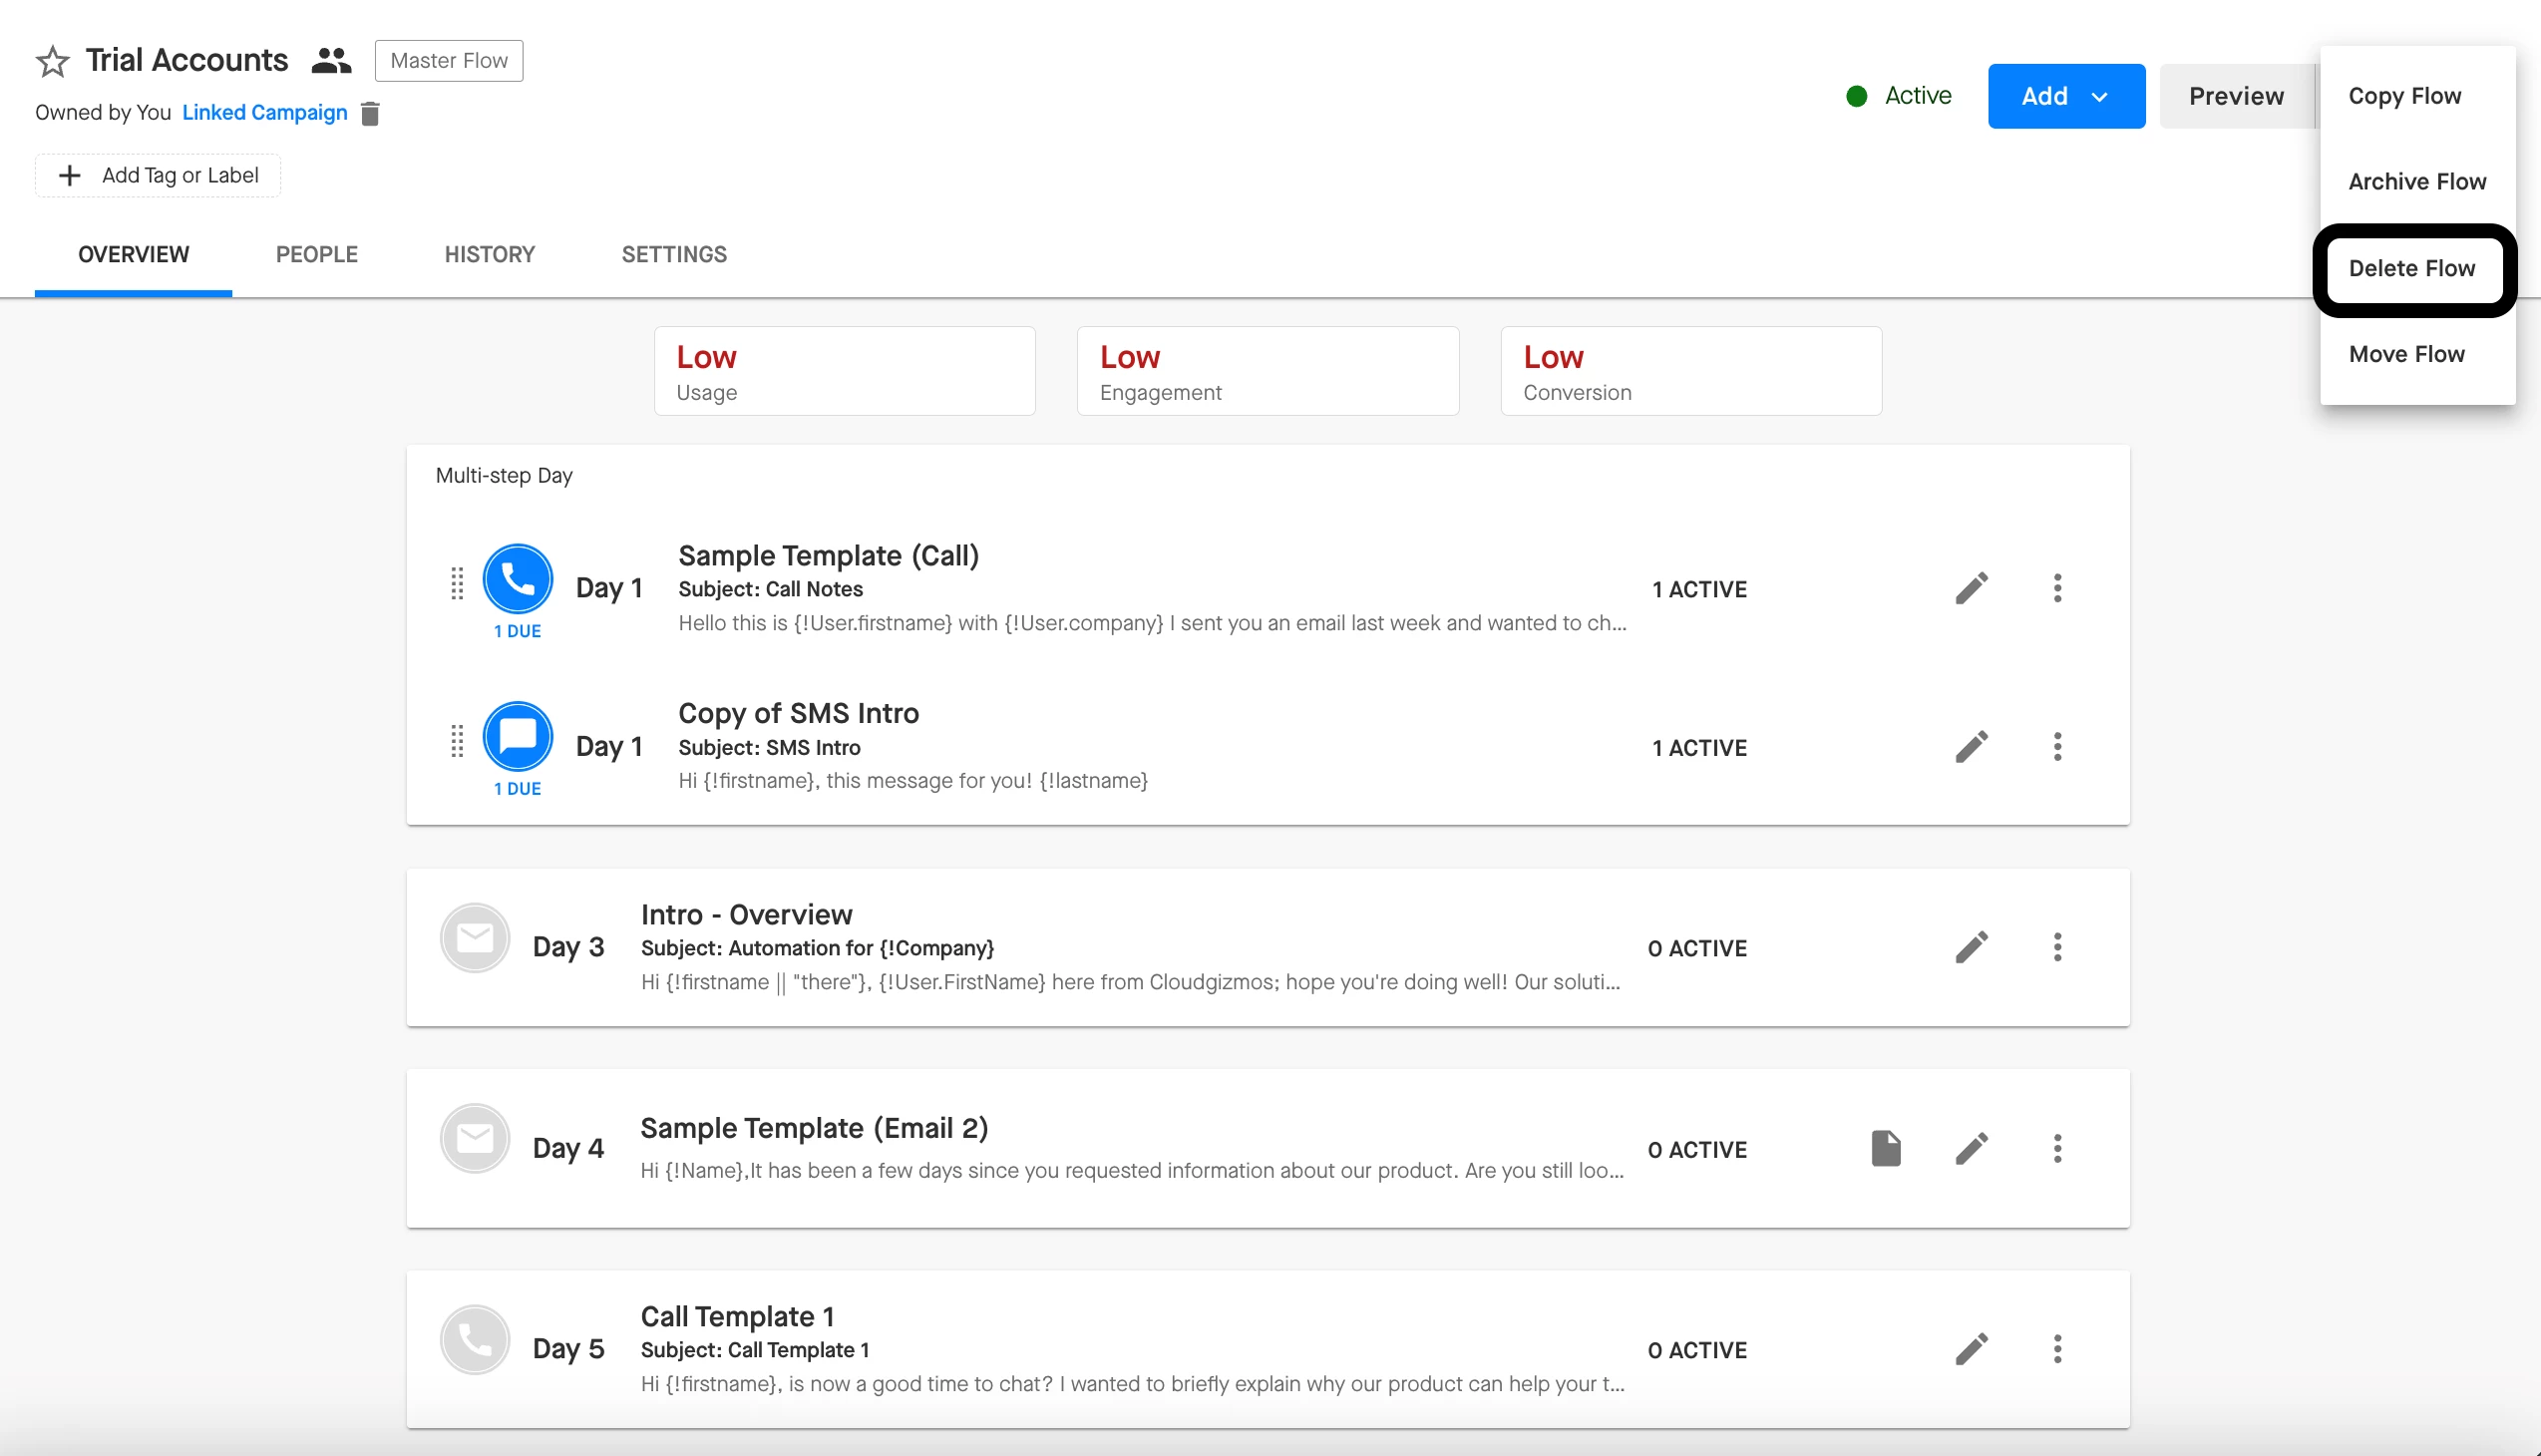Click the shared people icon beside title
This screenshot has height=1456, width=2541.
pos(331,61)
